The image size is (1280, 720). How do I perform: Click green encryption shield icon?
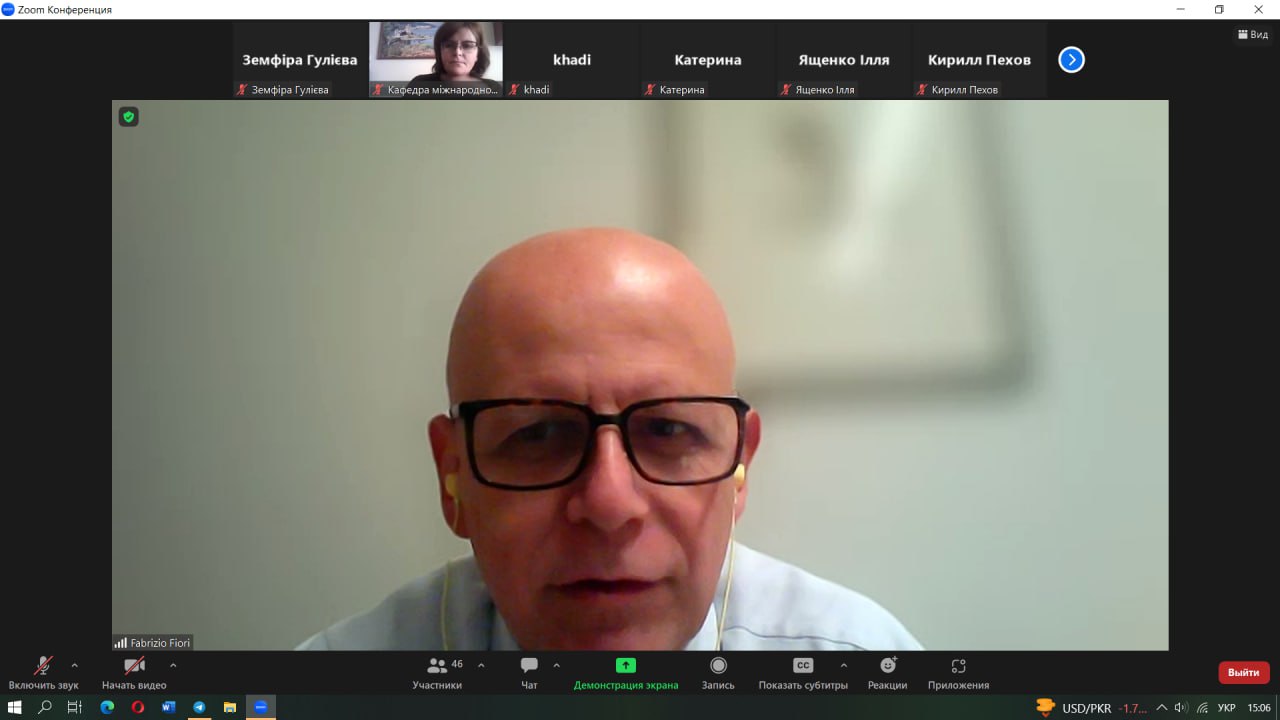[x=128, y=117]
